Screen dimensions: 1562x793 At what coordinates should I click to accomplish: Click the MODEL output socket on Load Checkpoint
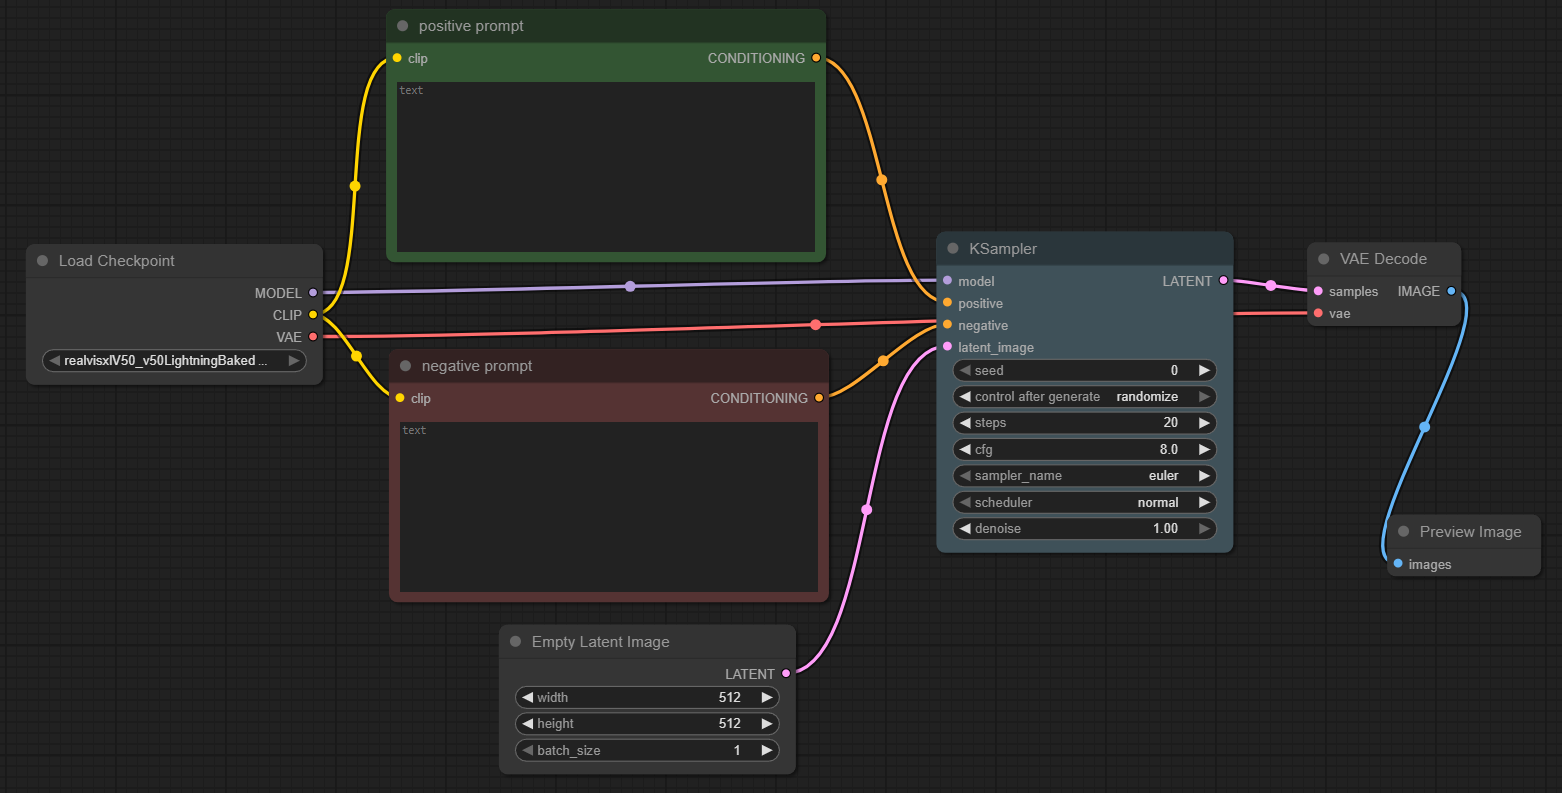(313, 293)
